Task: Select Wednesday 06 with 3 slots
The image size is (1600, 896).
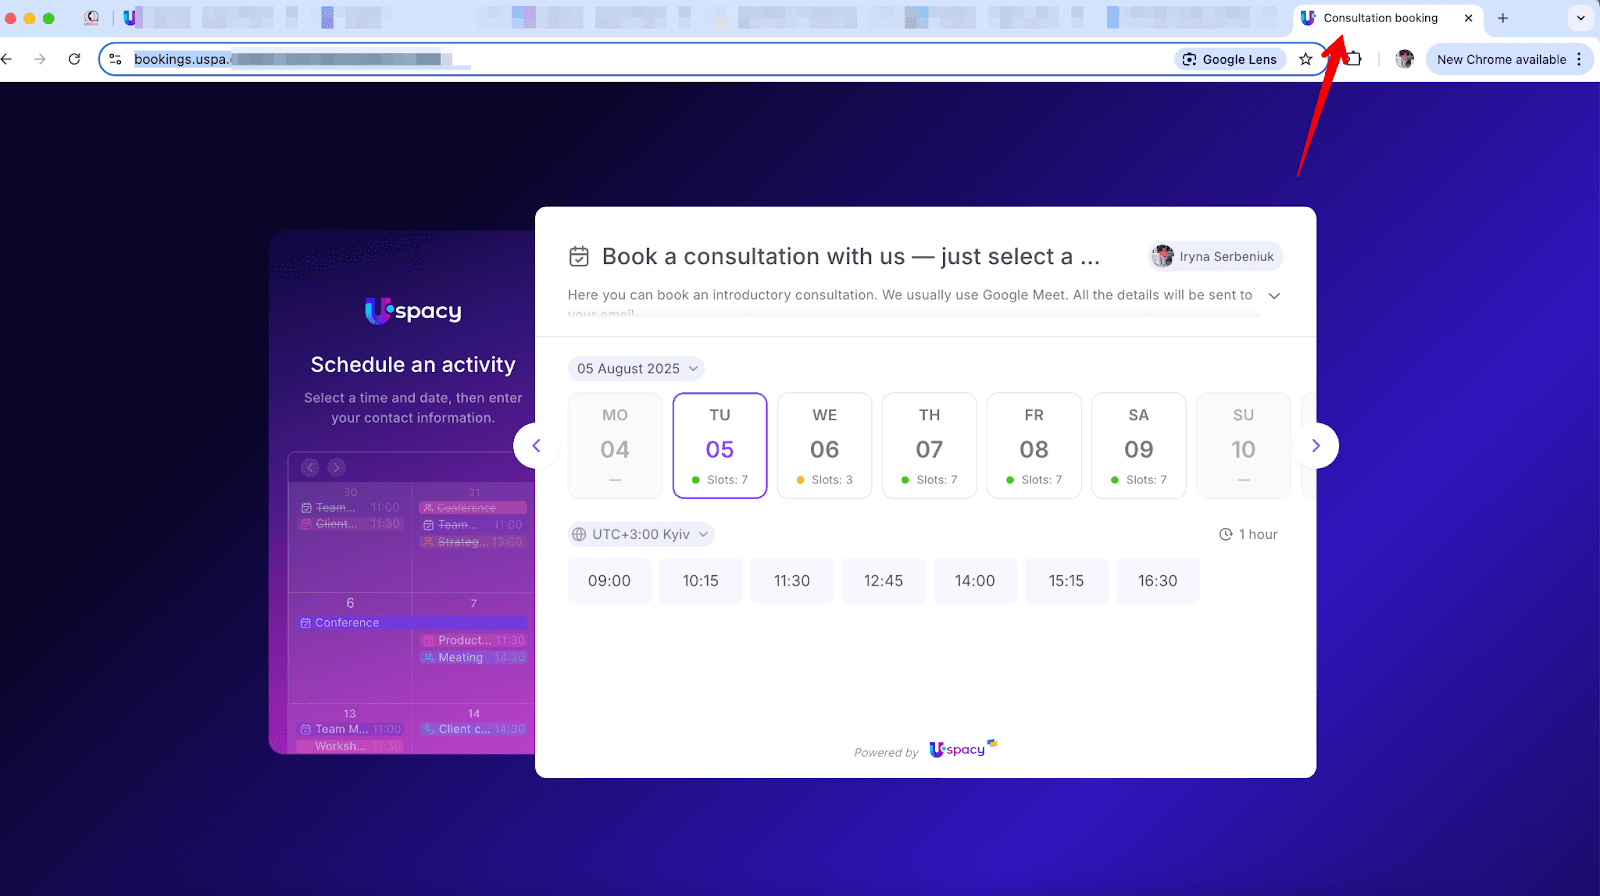Action: click(824, 446)
